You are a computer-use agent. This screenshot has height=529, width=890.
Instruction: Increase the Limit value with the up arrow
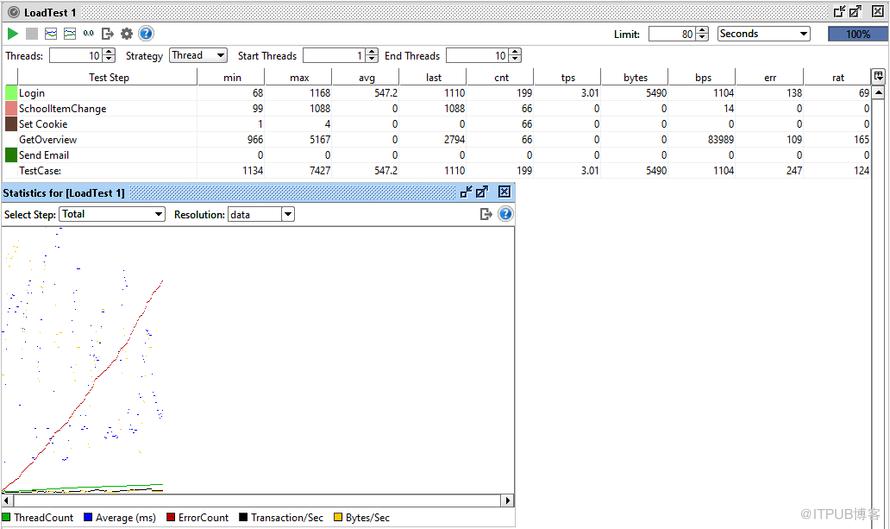click(x=702, y=31)
